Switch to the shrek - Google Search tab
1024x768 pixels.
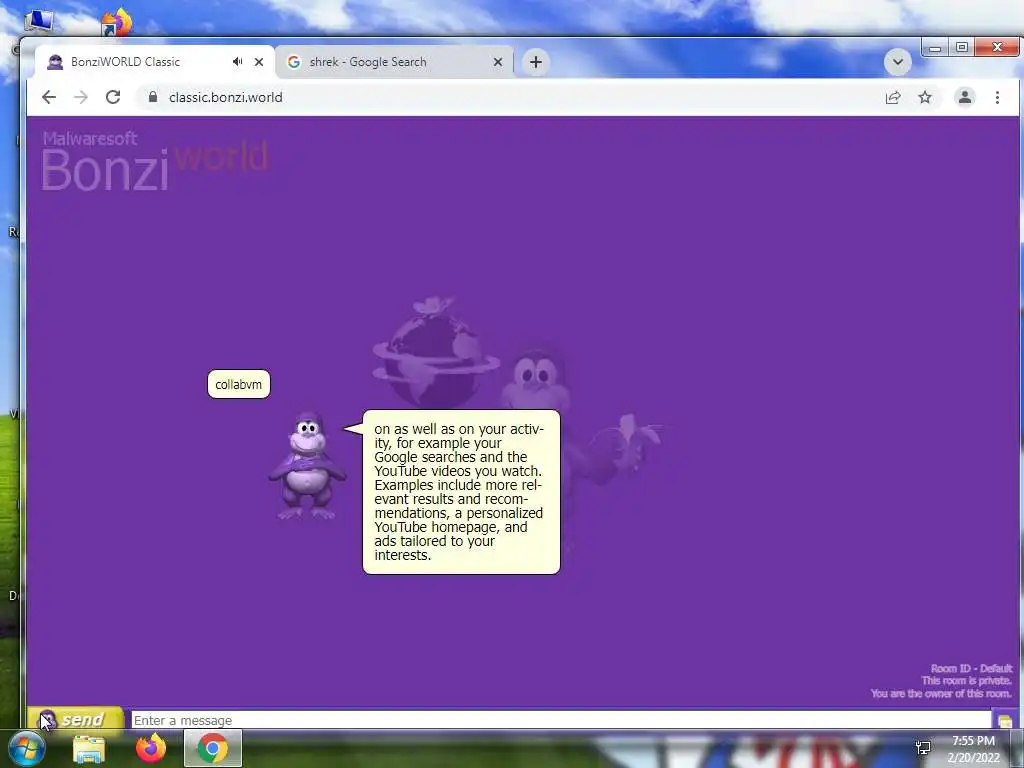click(x=394, y=62)
